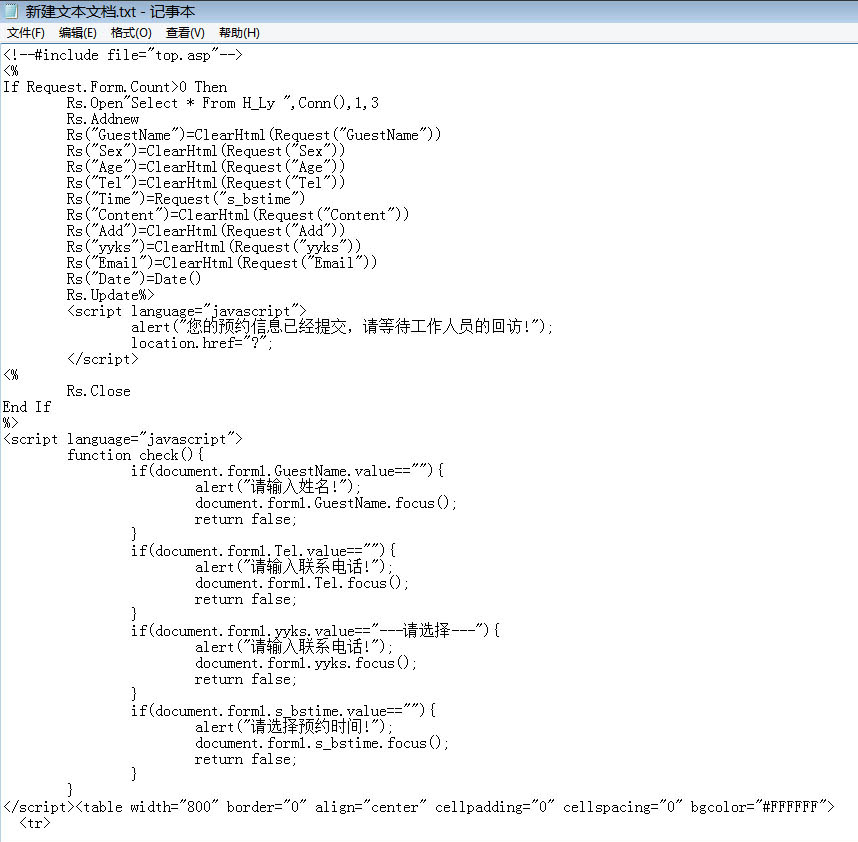Click the alert line about 您的预约信息已经提交

pyautogui.click(x=342, y=327)
